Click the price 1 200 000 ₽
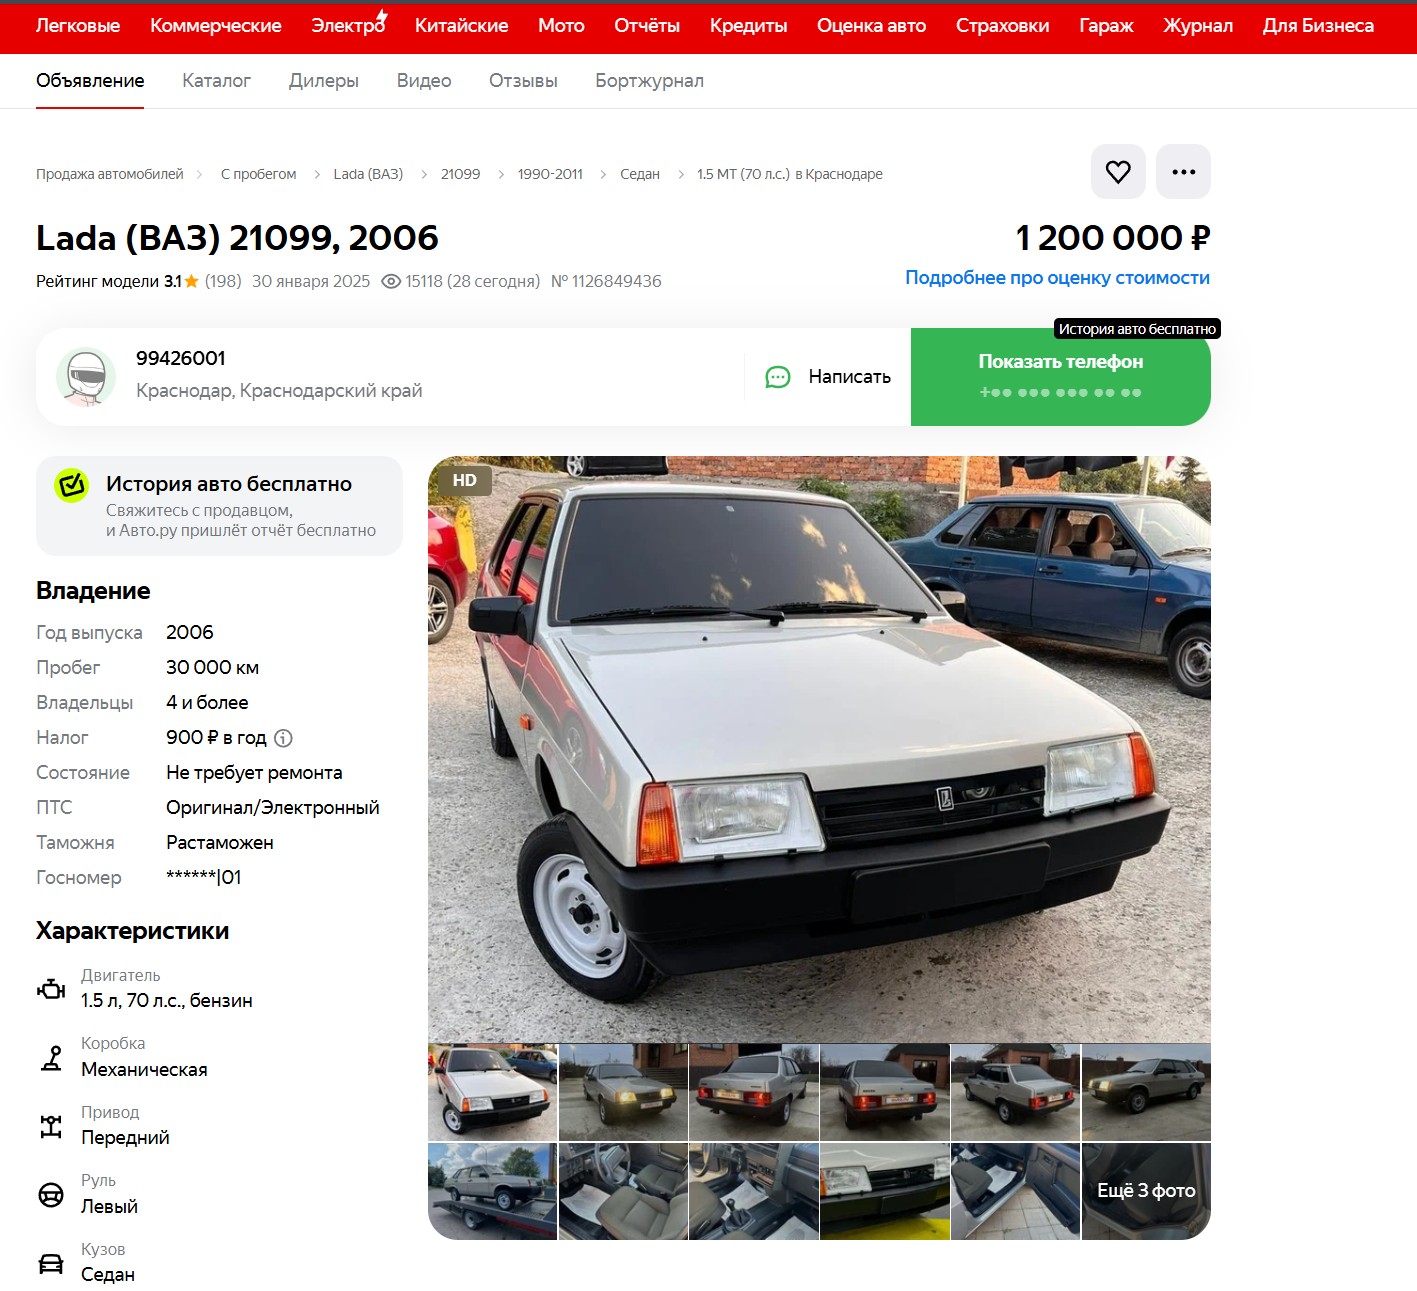 coord(1113,238)
